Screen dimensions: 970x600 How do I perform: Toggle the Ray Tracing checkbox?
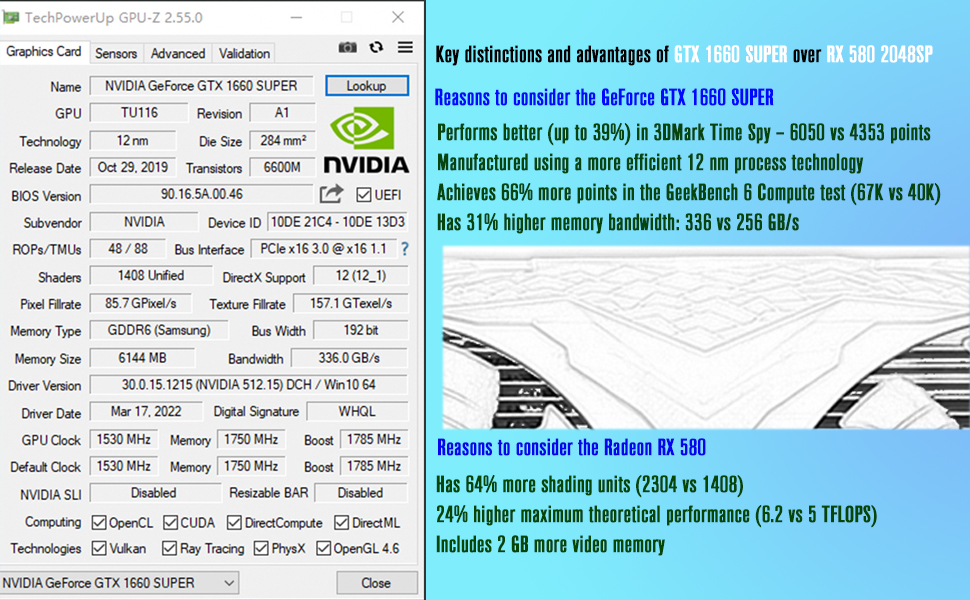click(x=170, y=548)
